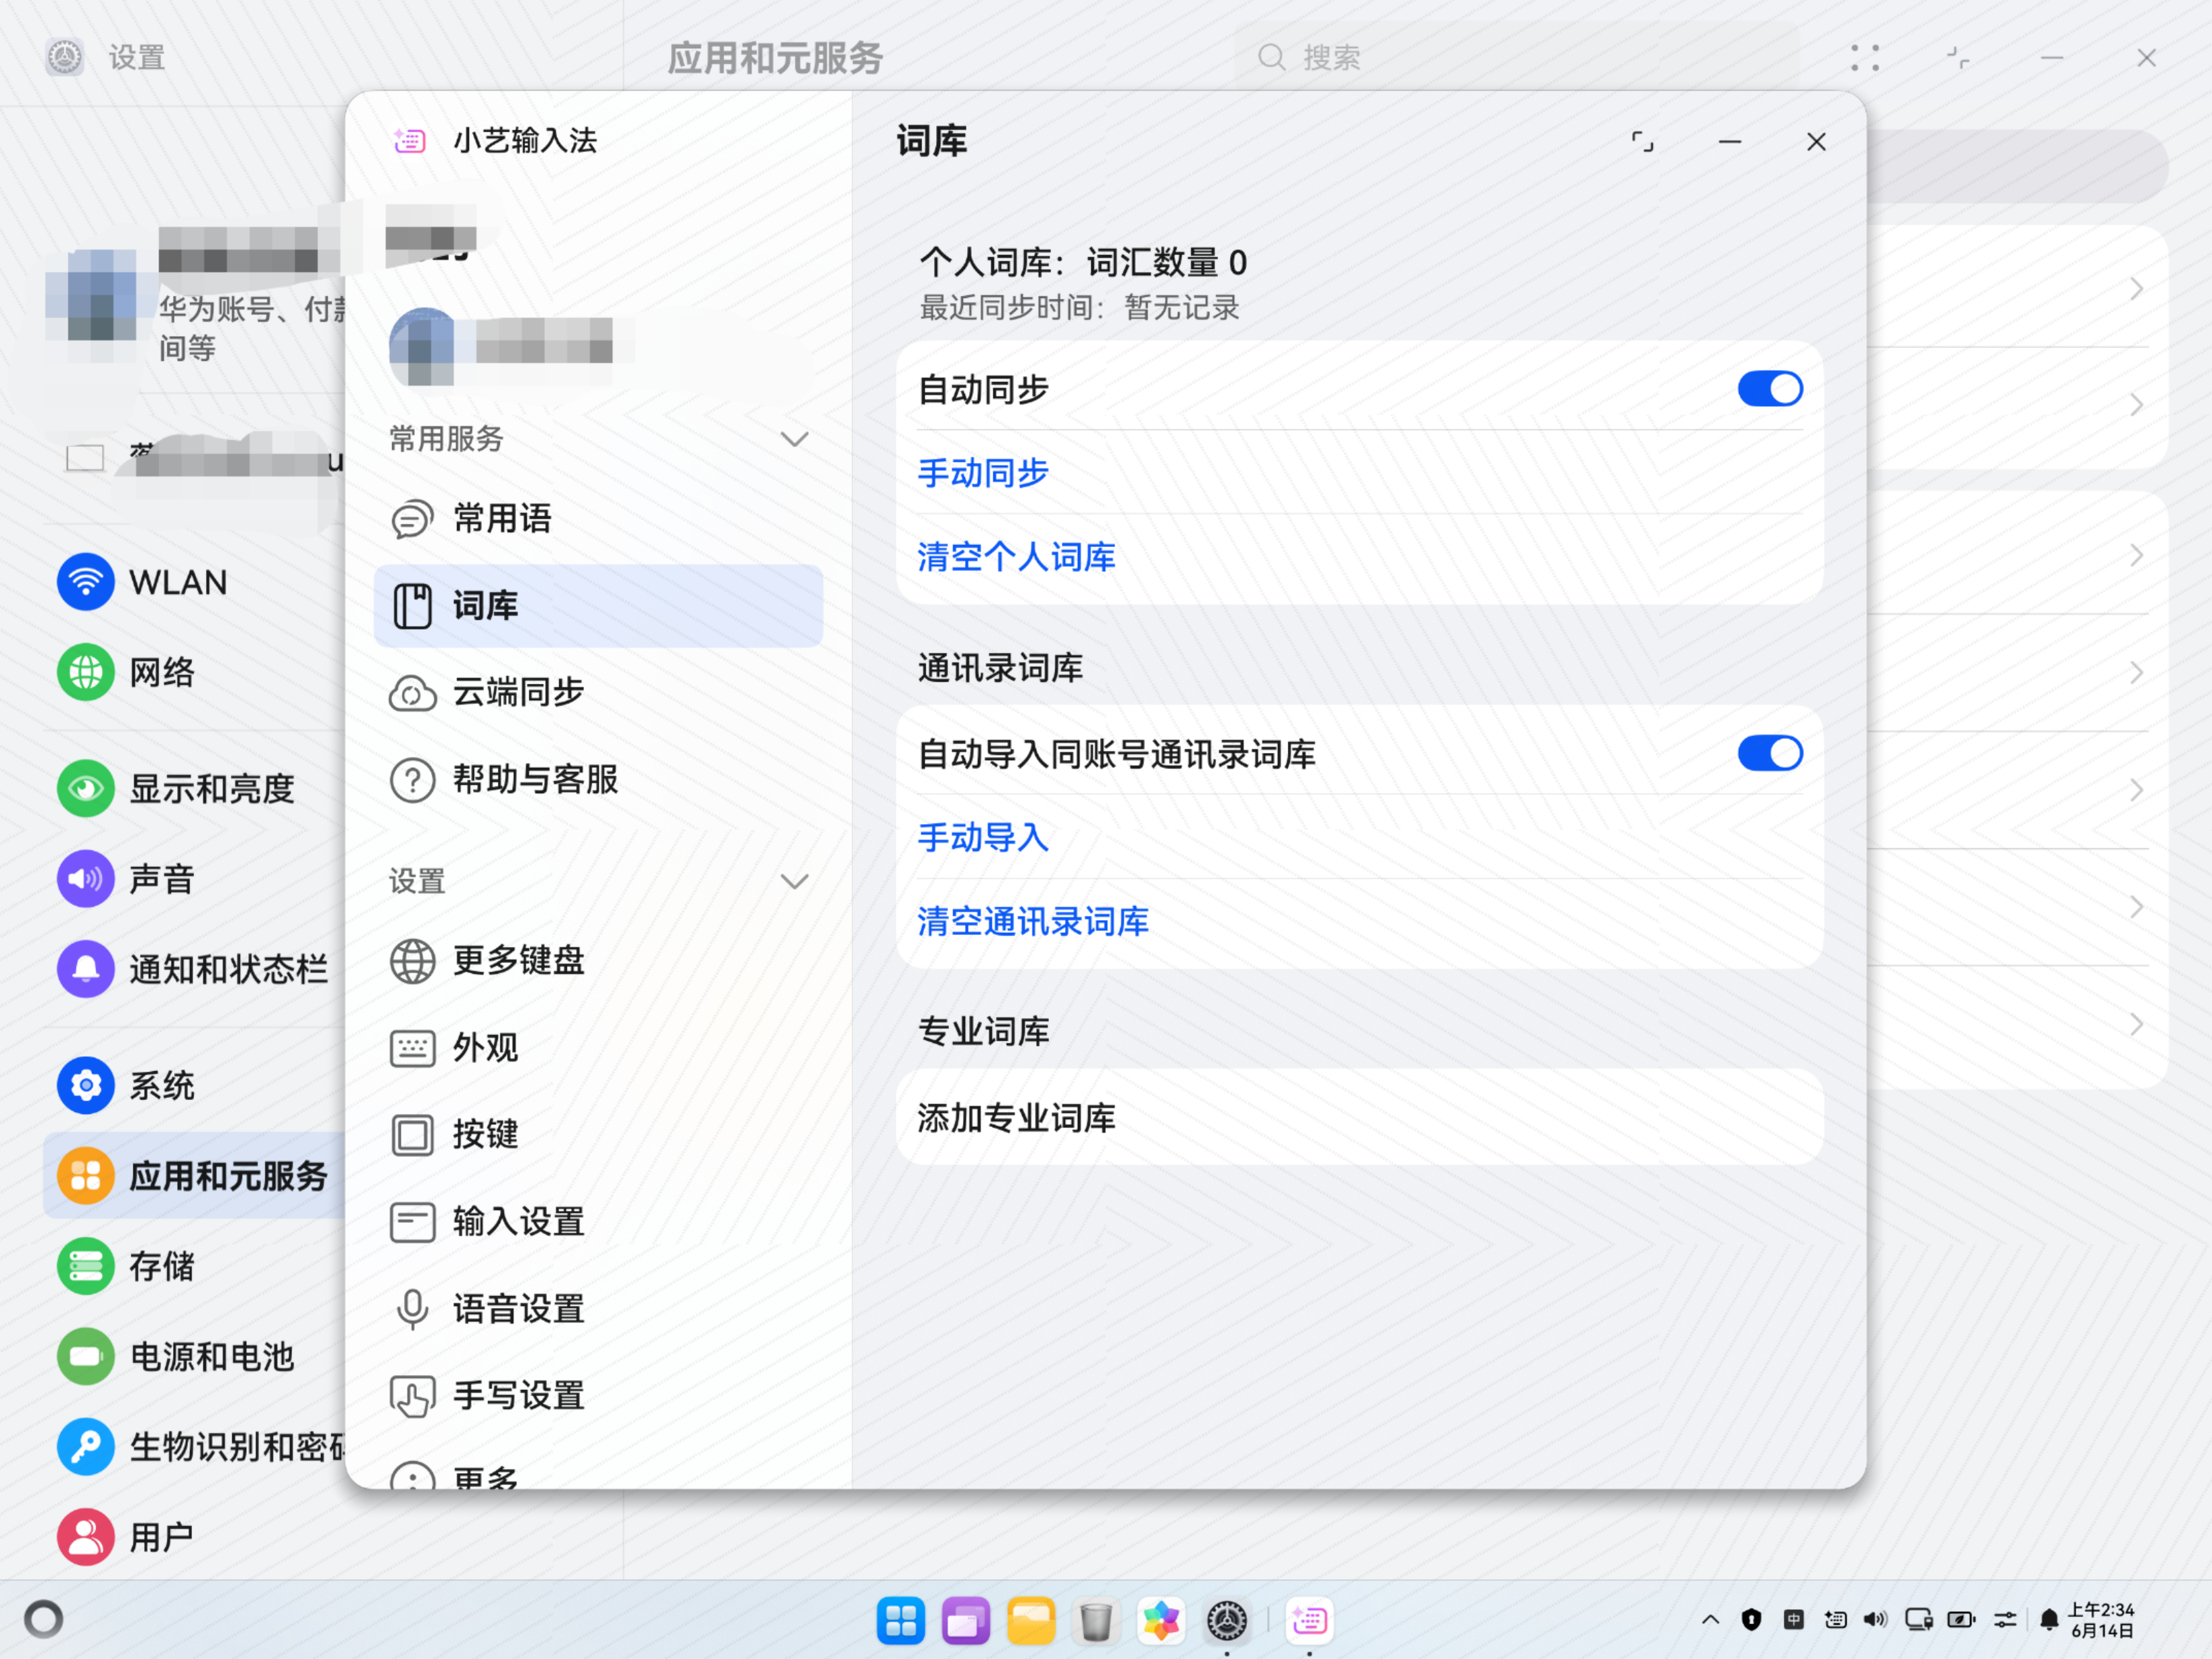Image resolution: width=2212 pixels, height=1659 pixels.
Task: Click the 小艺输入法 icon in the dock
Action: (1309, 1620)
